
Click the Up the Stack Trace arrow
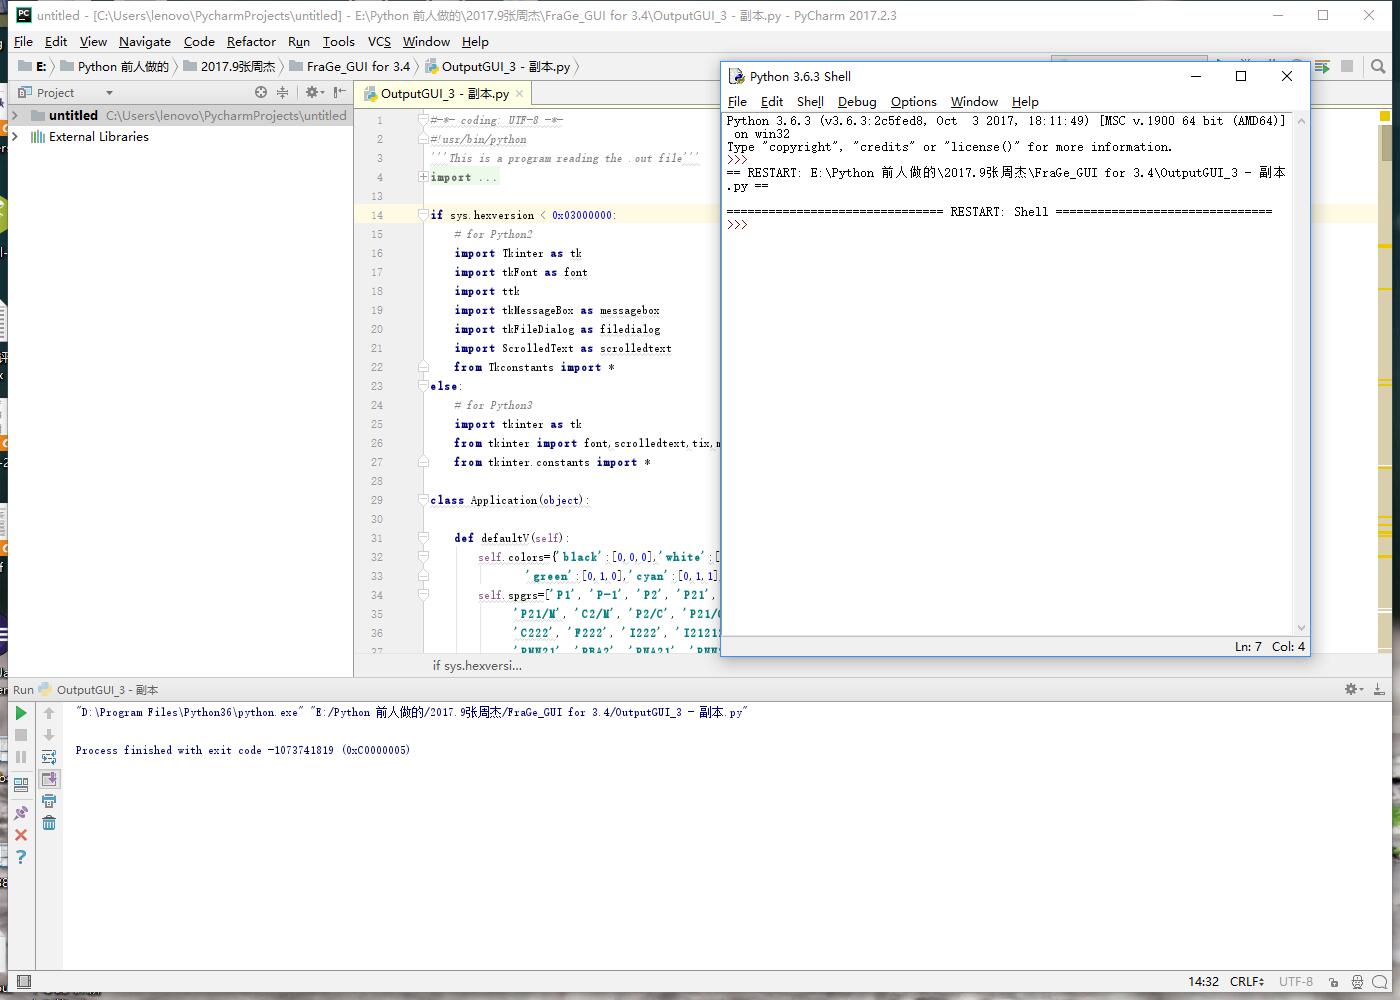click(49, 713)
